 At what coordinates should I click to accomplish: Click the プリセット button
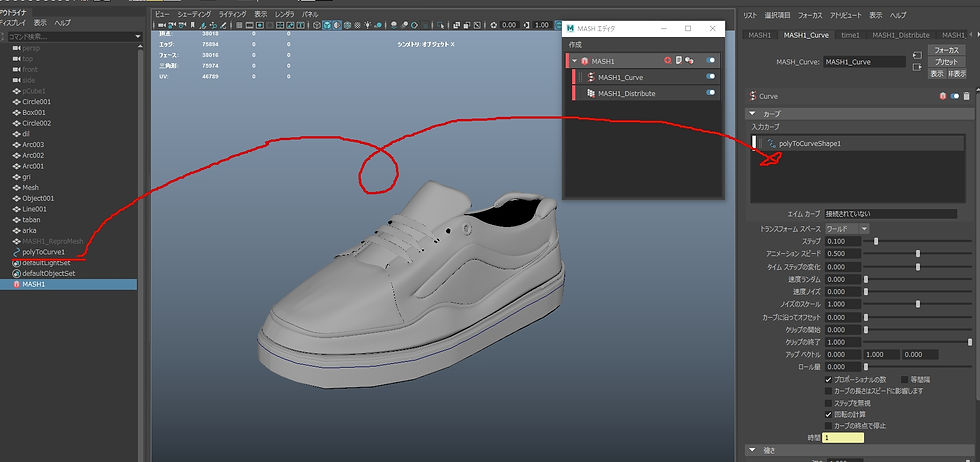[x=946, y=62]
